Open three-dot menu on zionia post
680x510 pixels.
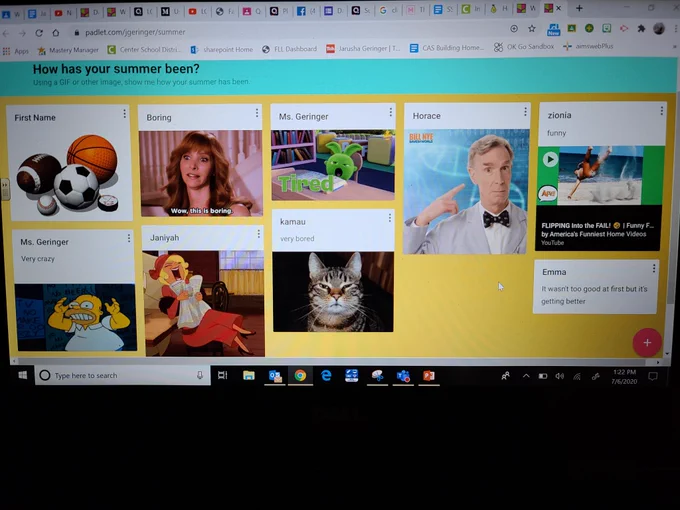pyautogui.click(x=661, y=111)
